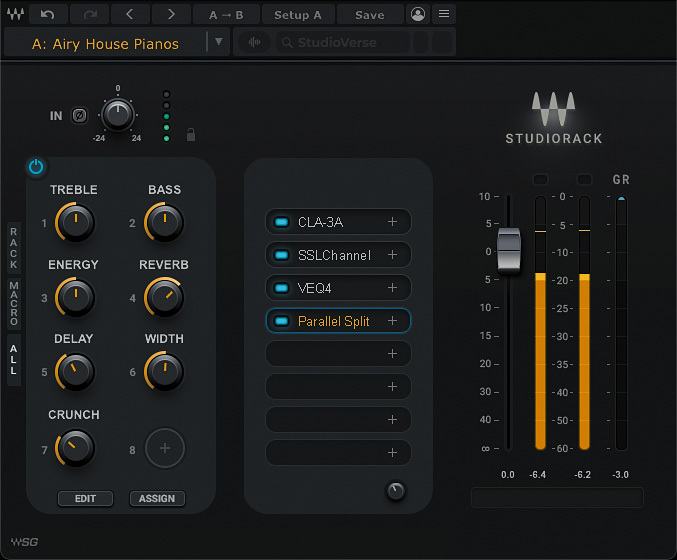
Task: Click the fader value 0.0
Action: [x=508, y=475]
